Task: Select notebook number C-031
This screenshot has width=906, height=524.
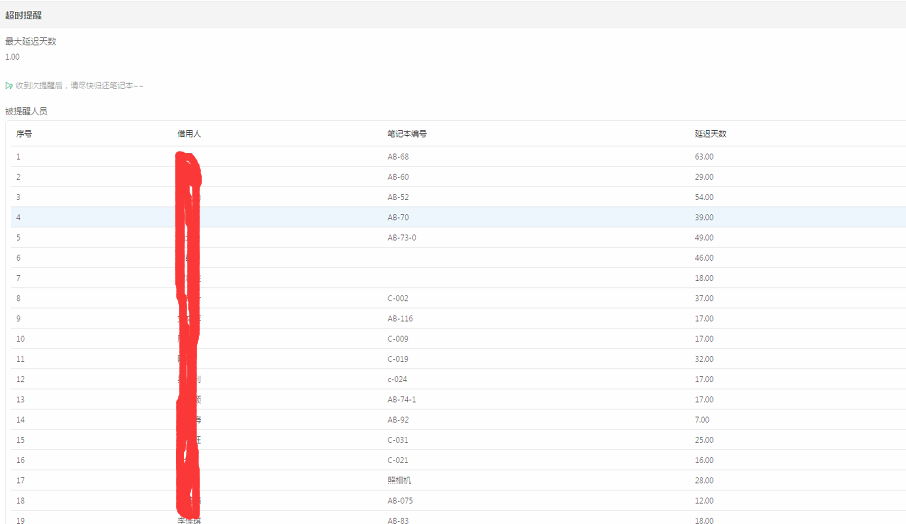Action: pyautogui.click(x=398, y=440)
